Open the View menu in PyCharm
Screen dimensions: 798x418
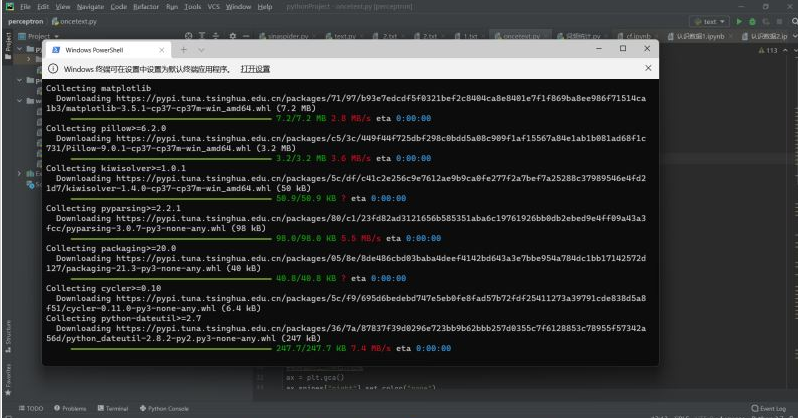pos(63,7)
